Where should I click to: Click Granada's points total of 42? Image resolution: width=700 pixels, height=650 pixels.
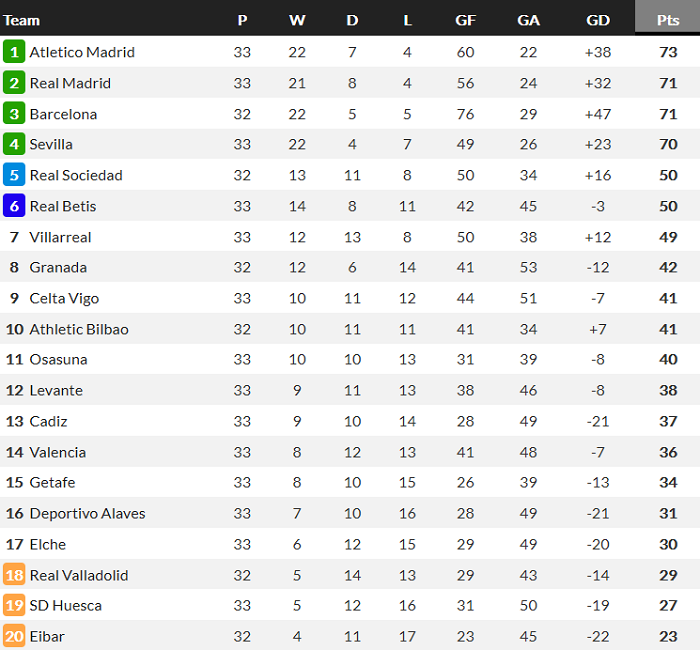[667, 267]
